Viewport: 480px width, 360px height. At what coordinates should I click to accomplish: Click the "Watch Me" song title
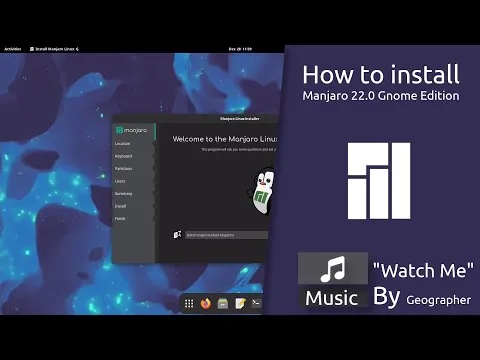(423, 270)
